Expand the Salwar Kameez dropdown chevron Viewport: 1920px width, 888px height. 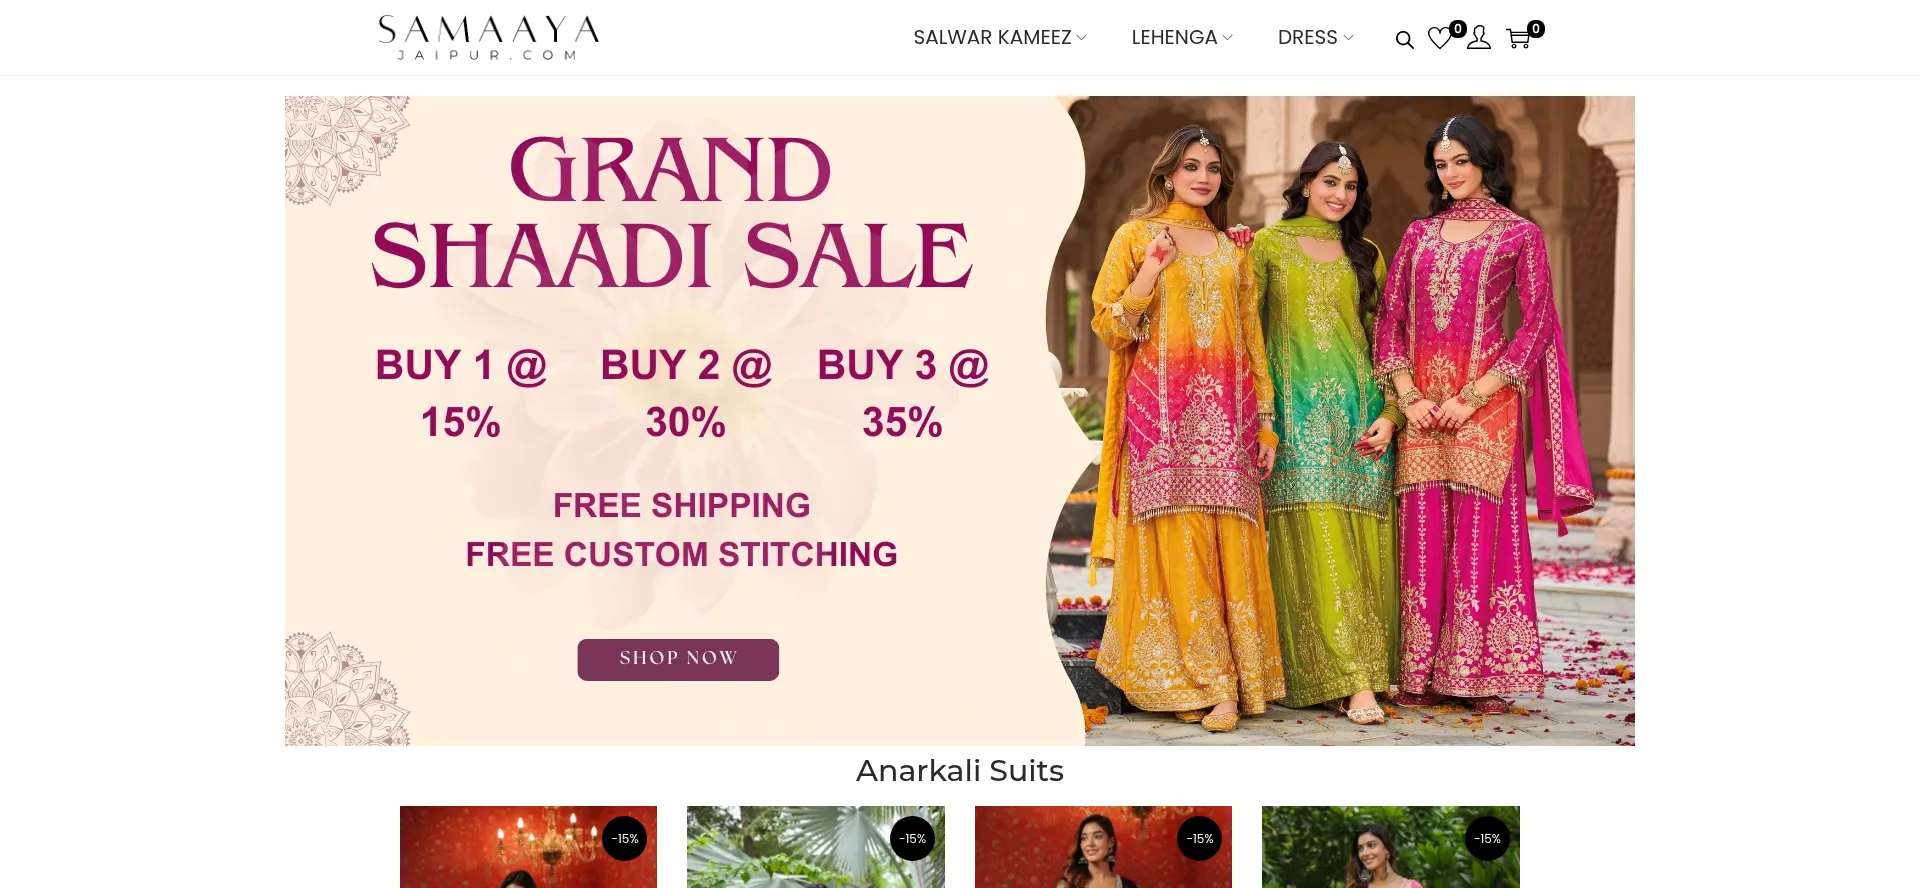tap(1081, 38)
